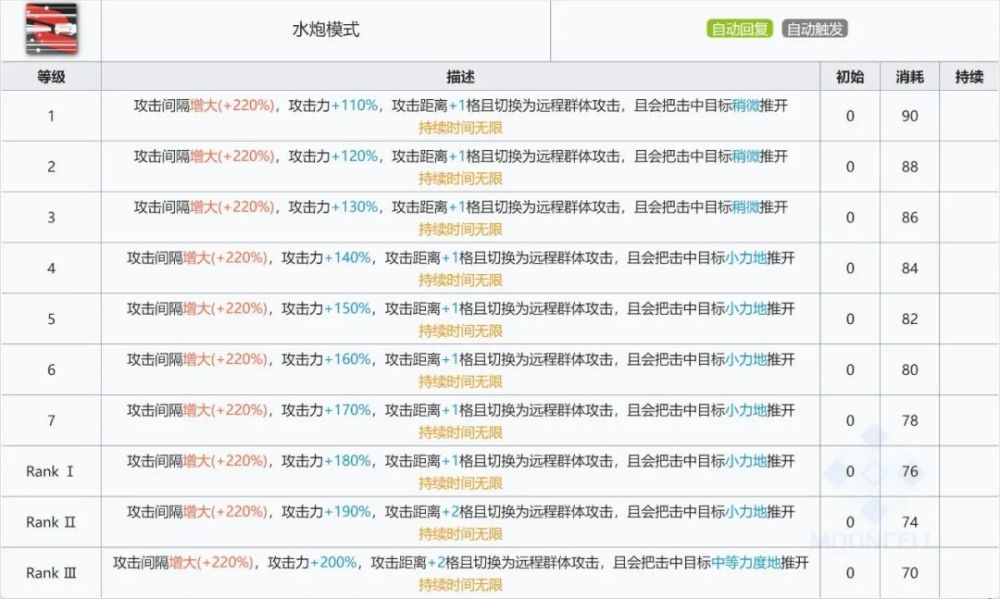Click the 初始 column header
1000x599 pixels.
[849, 77]
